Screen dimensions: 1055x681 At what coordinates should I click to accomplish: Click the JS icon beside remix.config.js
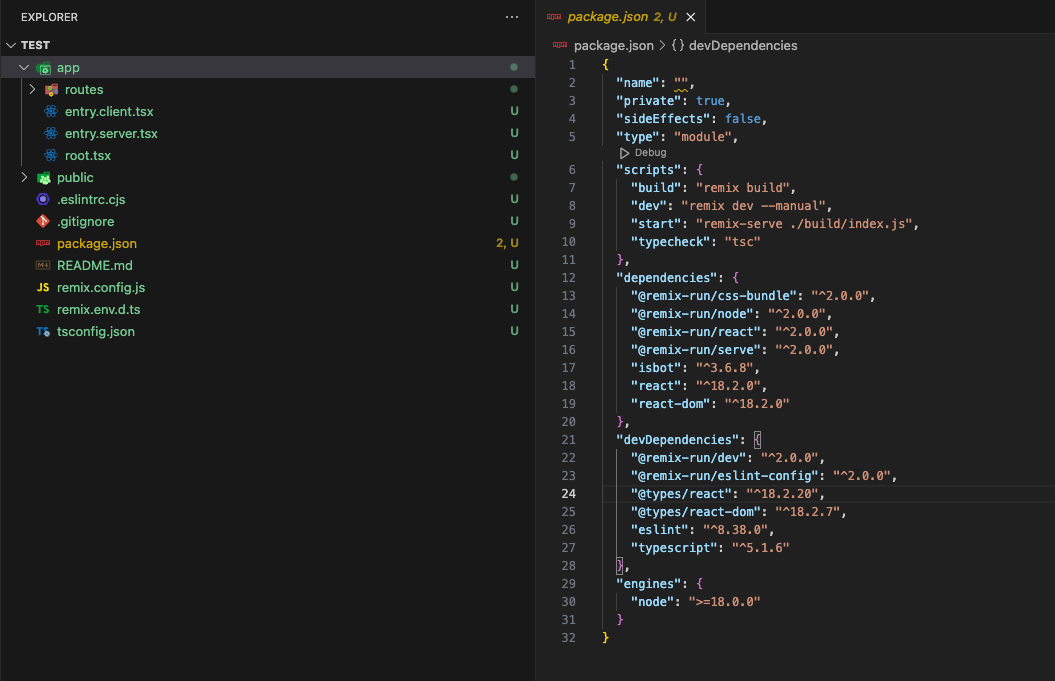[x=43, y=287]
